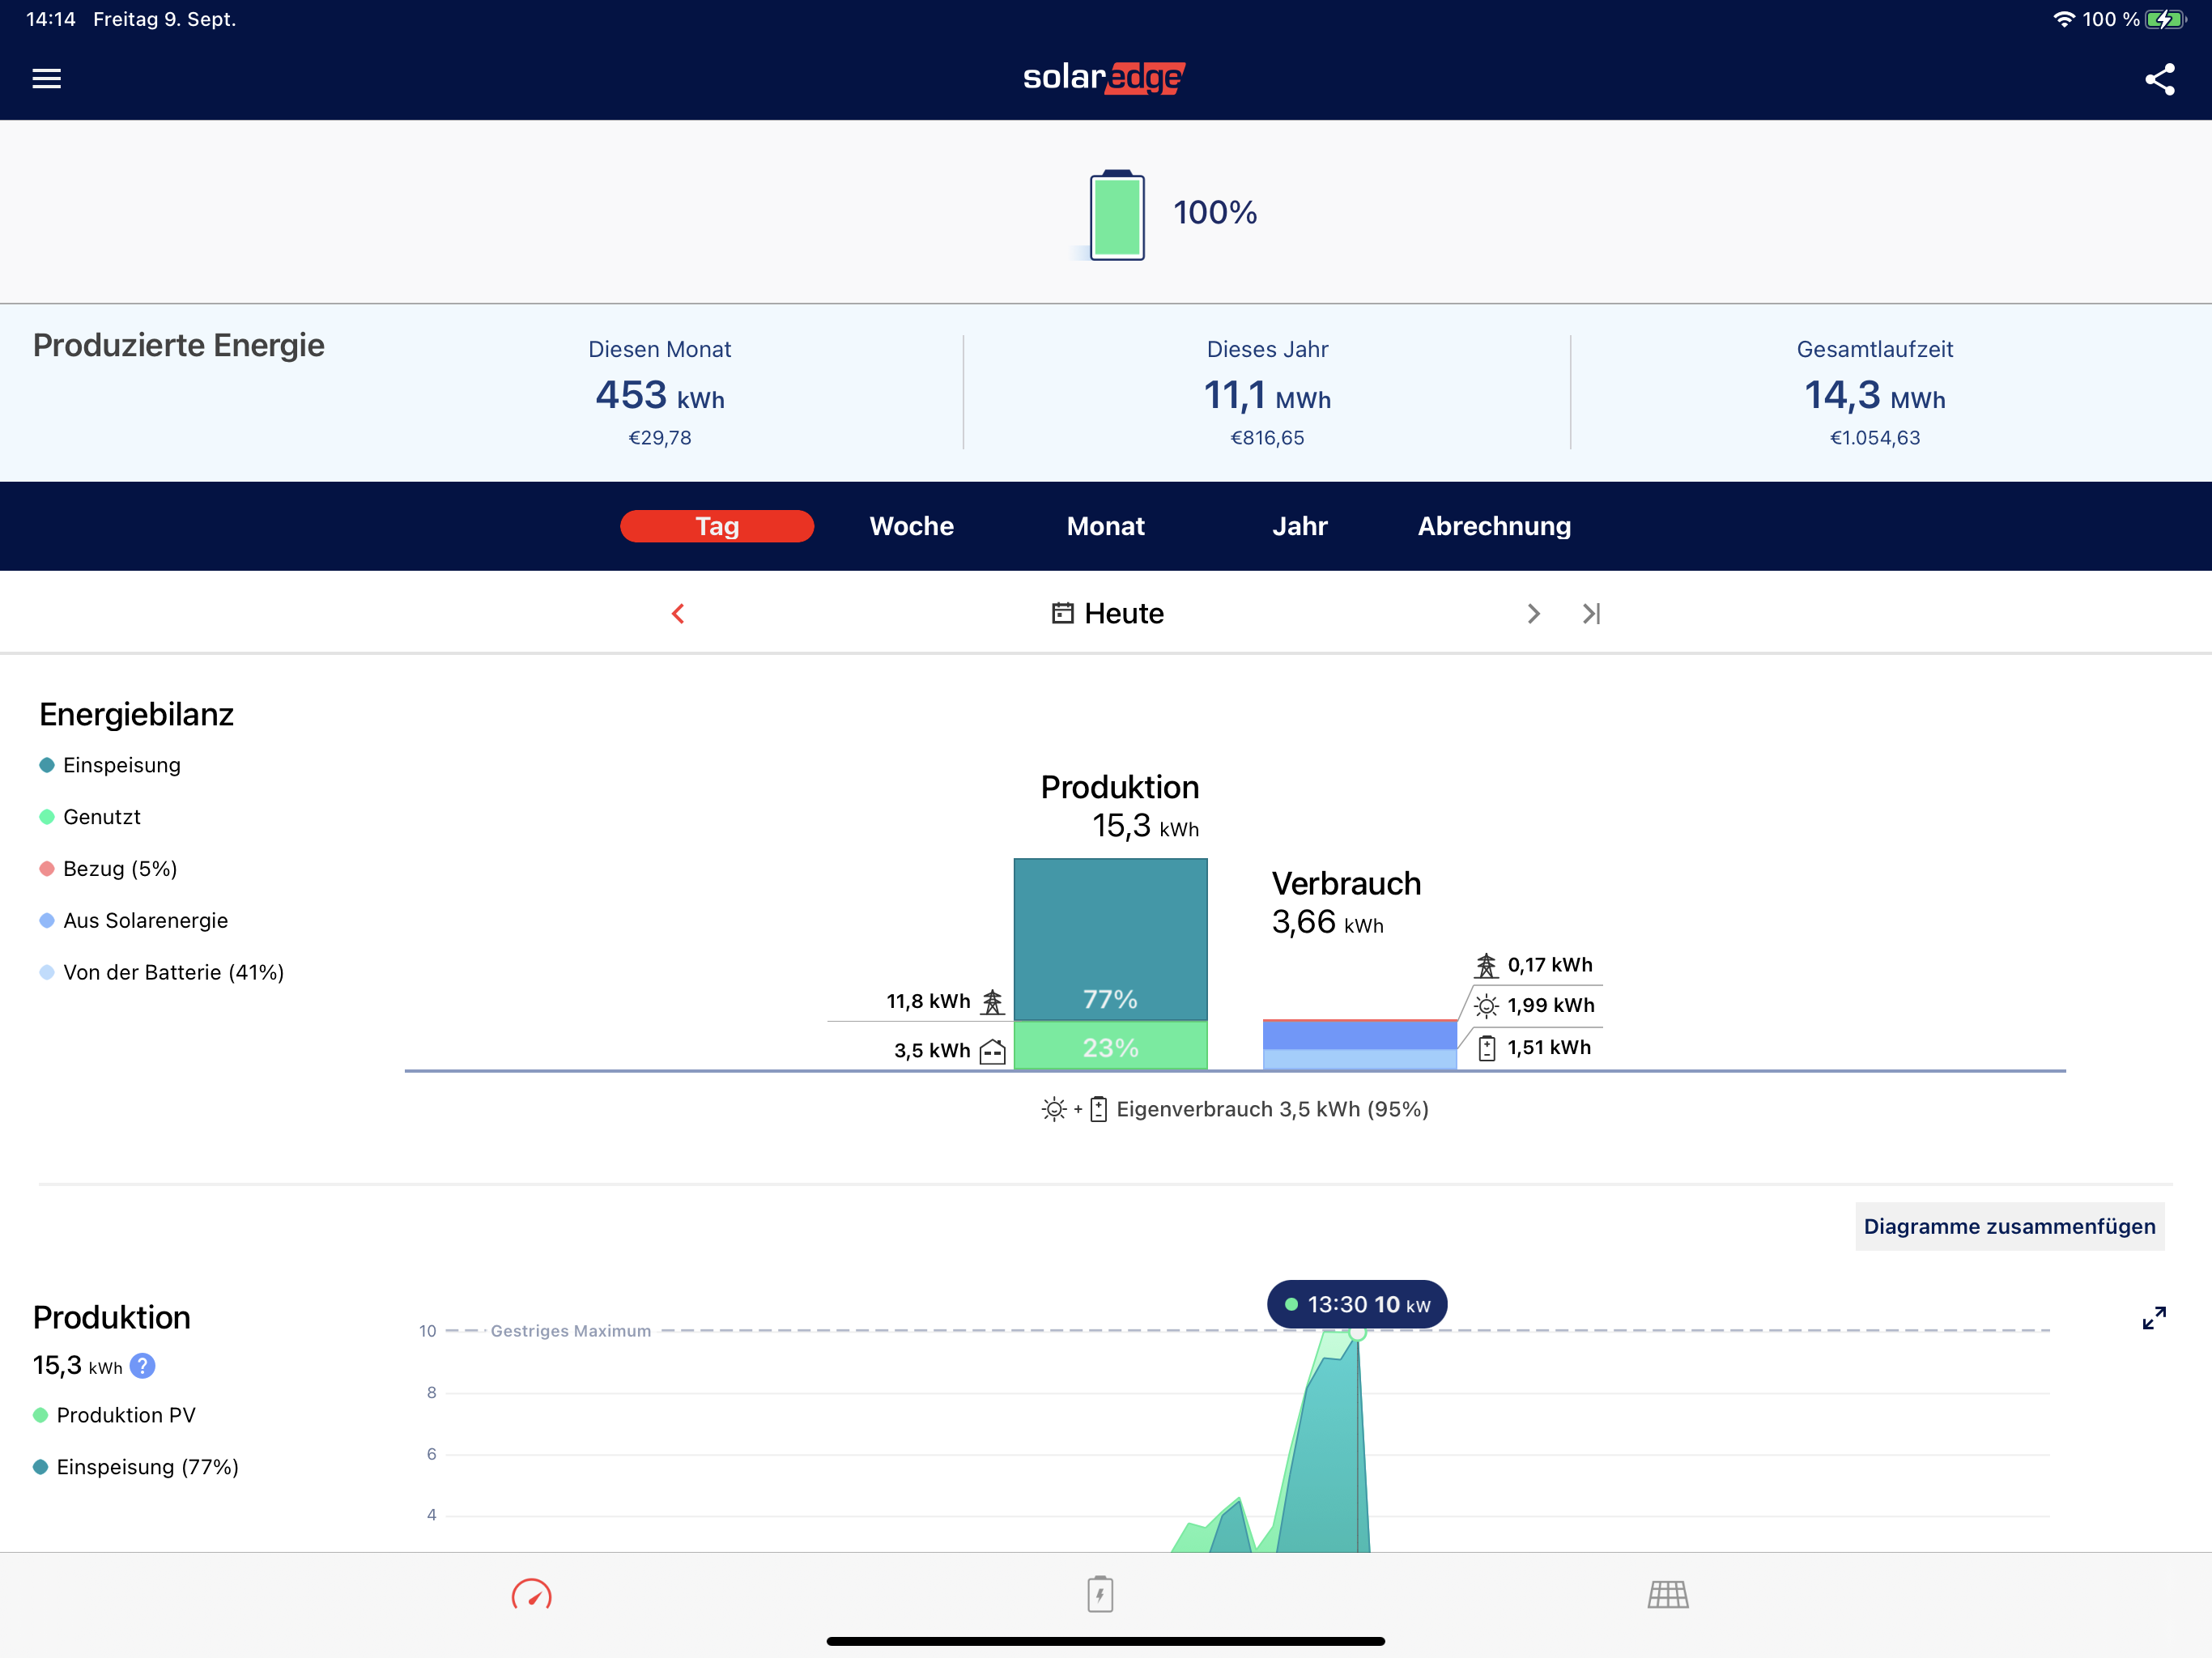The width and height of the screenshot is (2212, 1658).
Task: Select the Monat period button
Action: [1105, 526]
